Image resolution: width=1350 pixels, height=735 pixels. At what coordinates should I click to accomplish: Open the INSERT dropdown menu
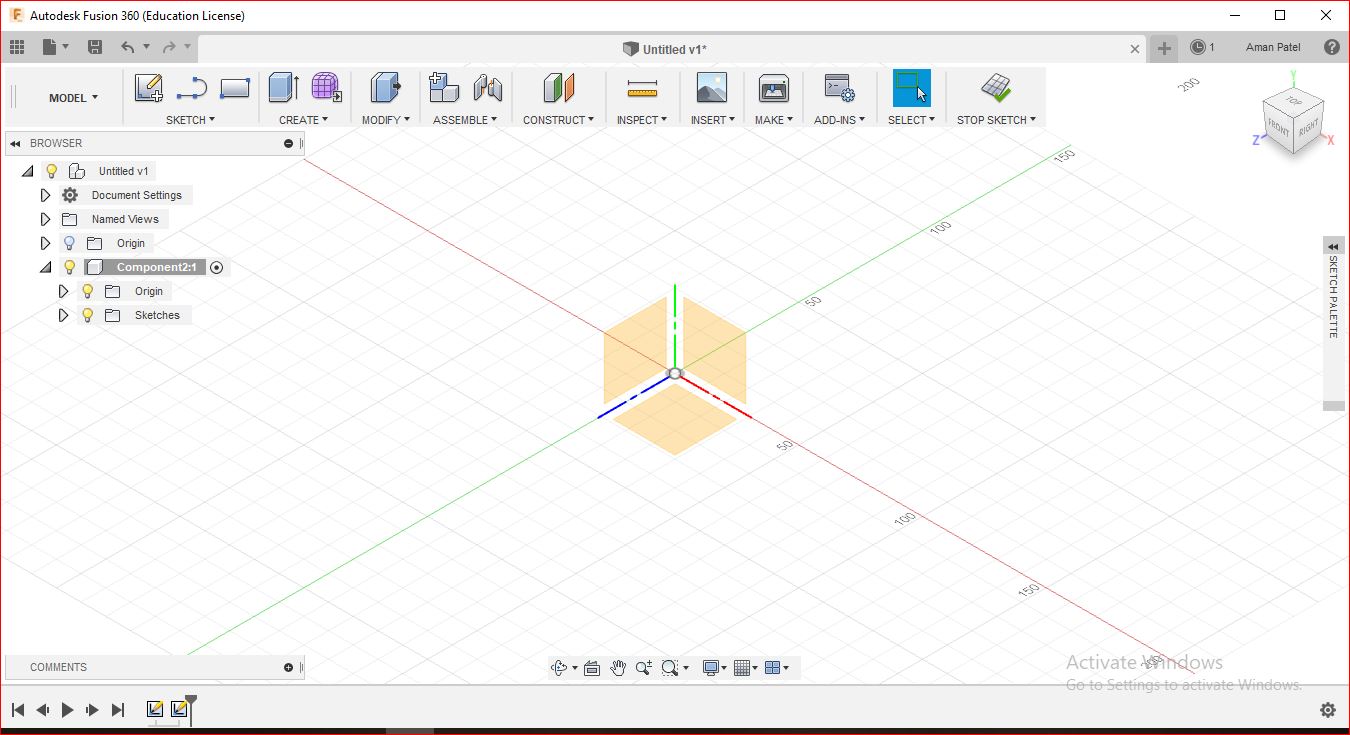(713, 120)
